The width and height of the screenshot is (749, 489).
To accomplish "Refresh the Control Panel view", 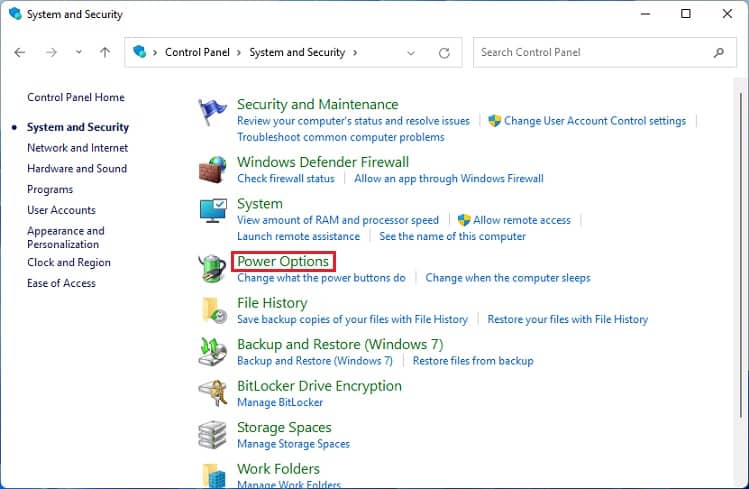I will (444, 53).
